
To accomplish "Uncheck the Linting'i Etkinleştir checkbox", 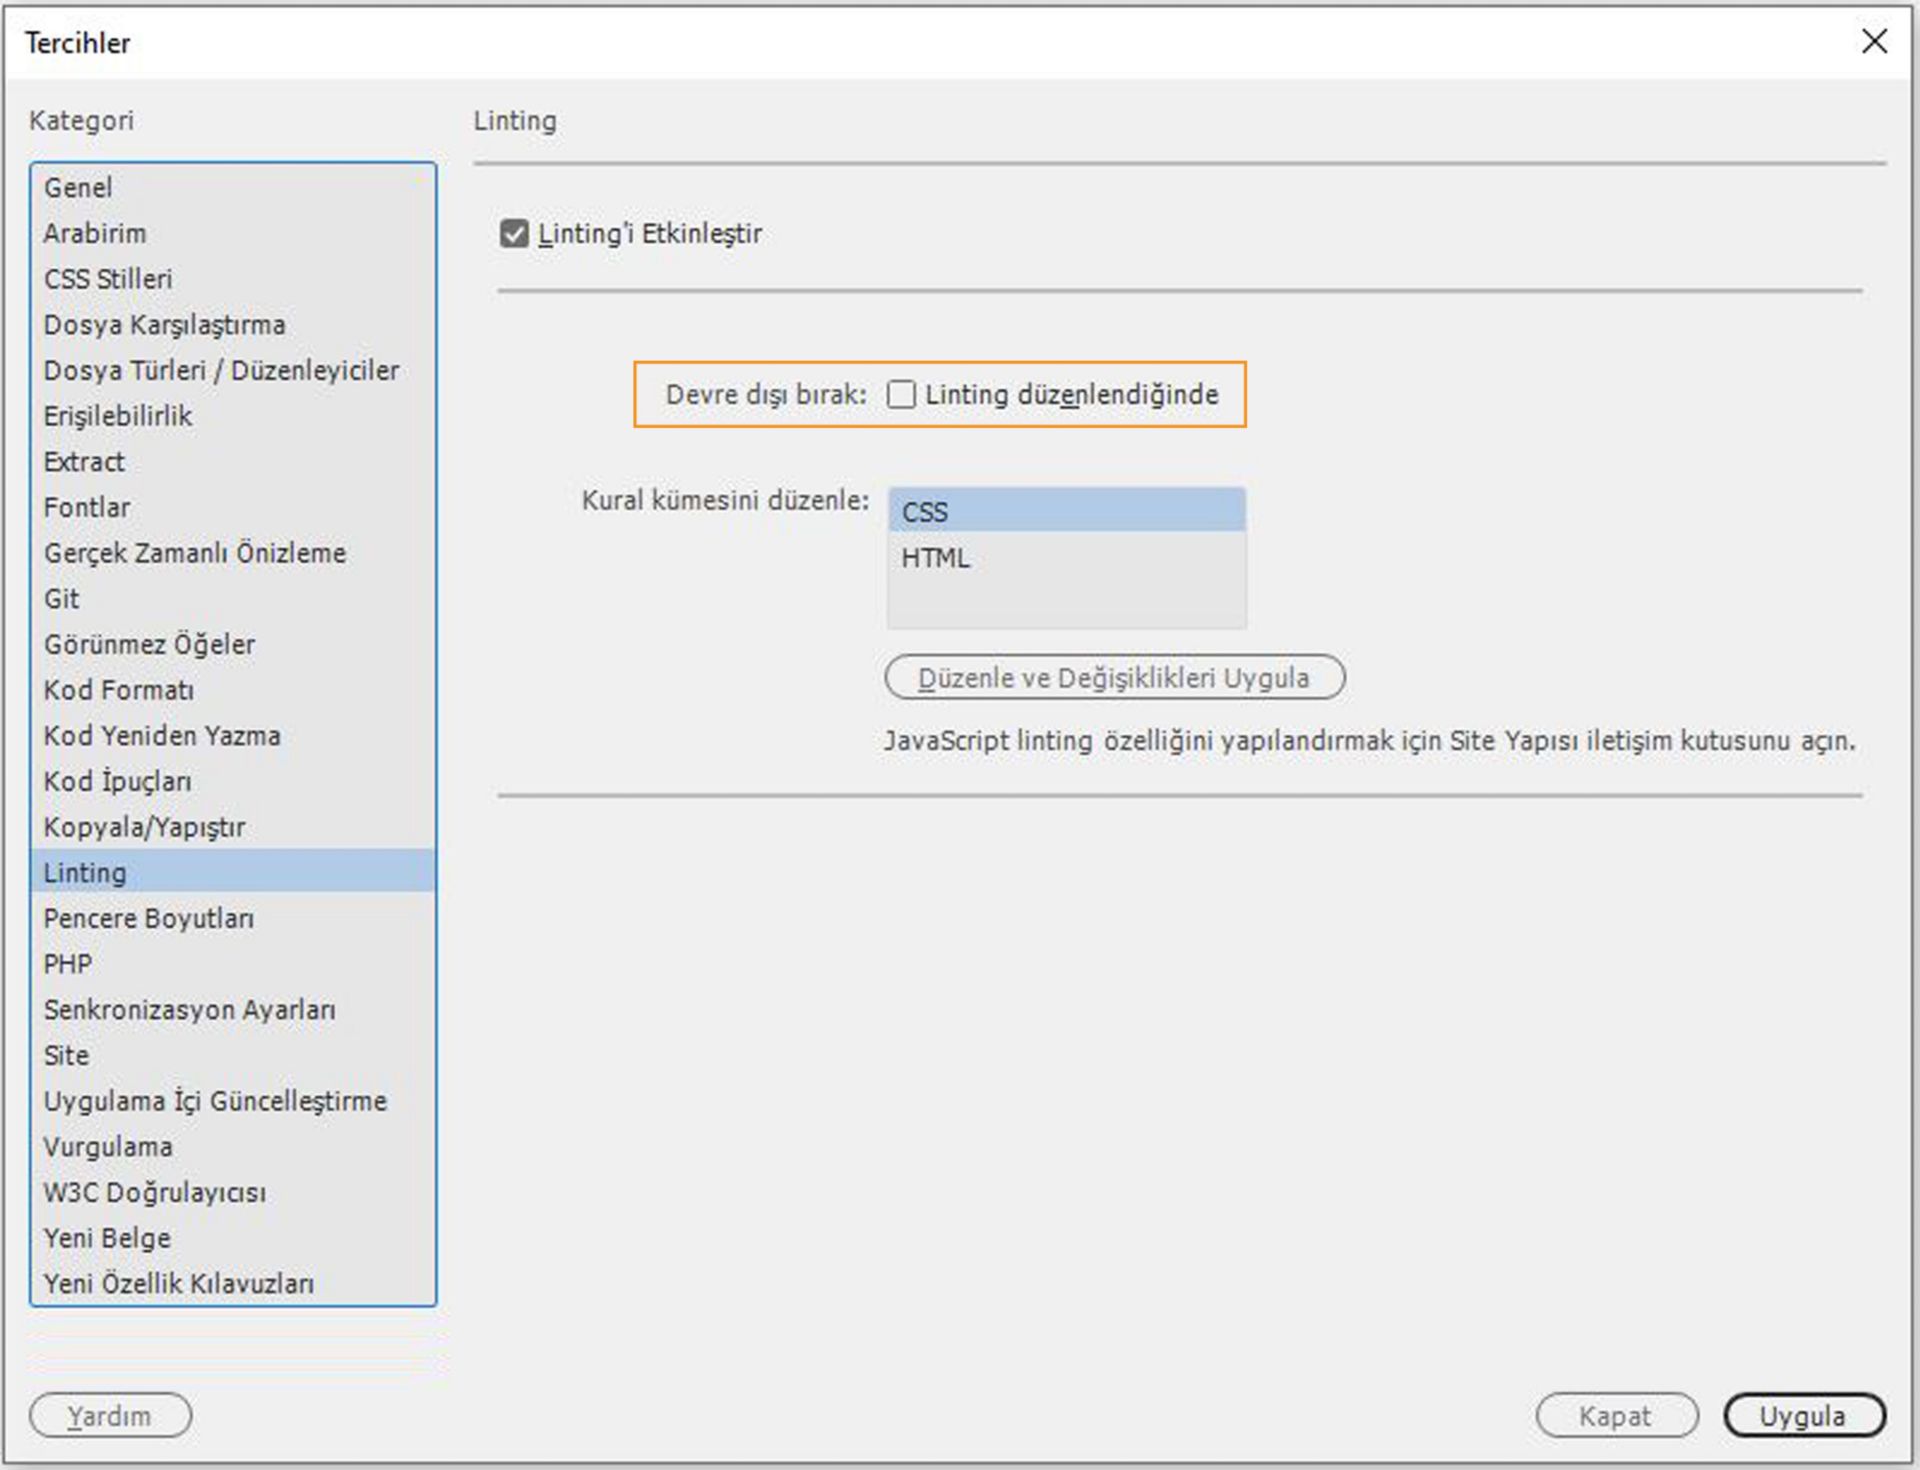I will (x=514, y=234).
